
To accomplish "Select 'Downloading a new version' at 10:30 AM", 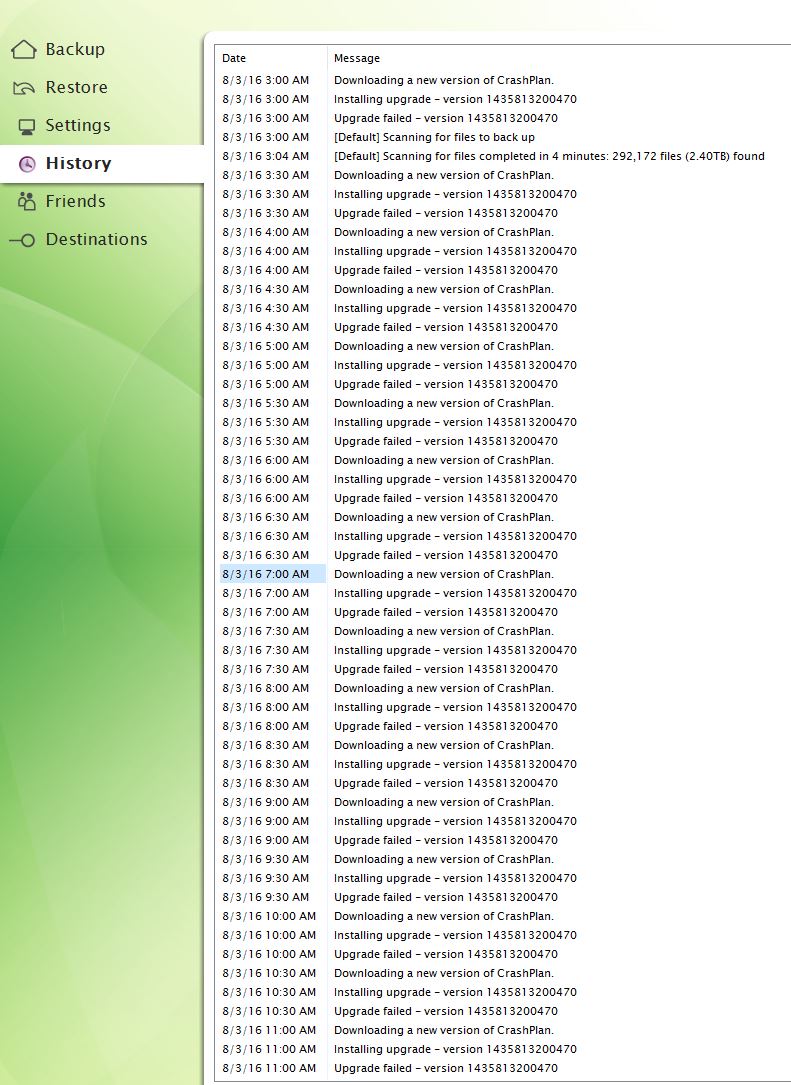I will [444, 973].
